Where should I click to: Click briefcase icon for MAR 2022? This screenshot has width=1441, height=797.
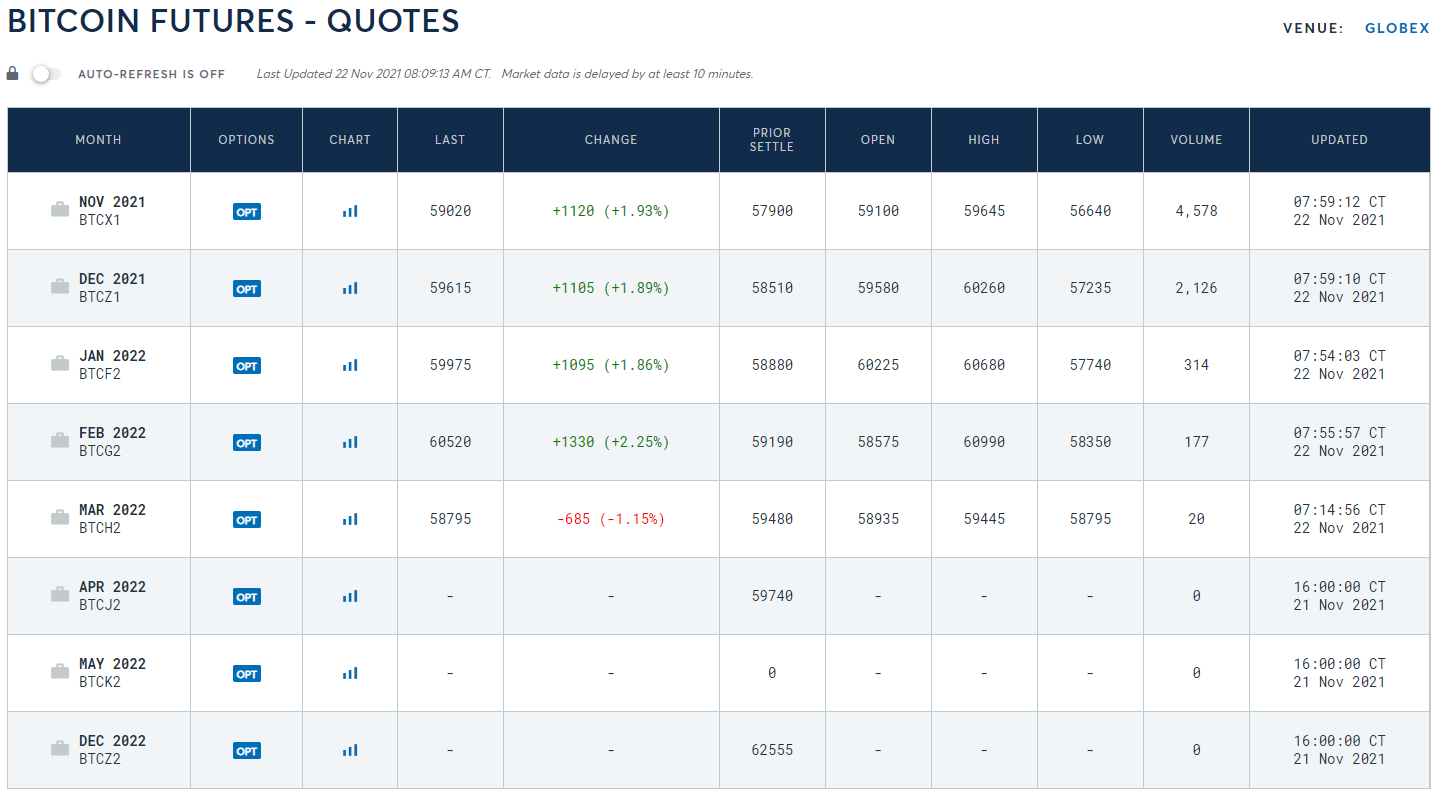pos(60,517)
